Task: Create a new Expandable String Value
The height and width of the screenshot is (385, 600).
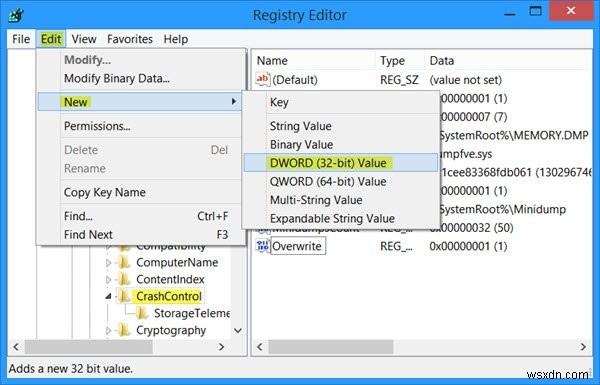Action: (341, 219)
